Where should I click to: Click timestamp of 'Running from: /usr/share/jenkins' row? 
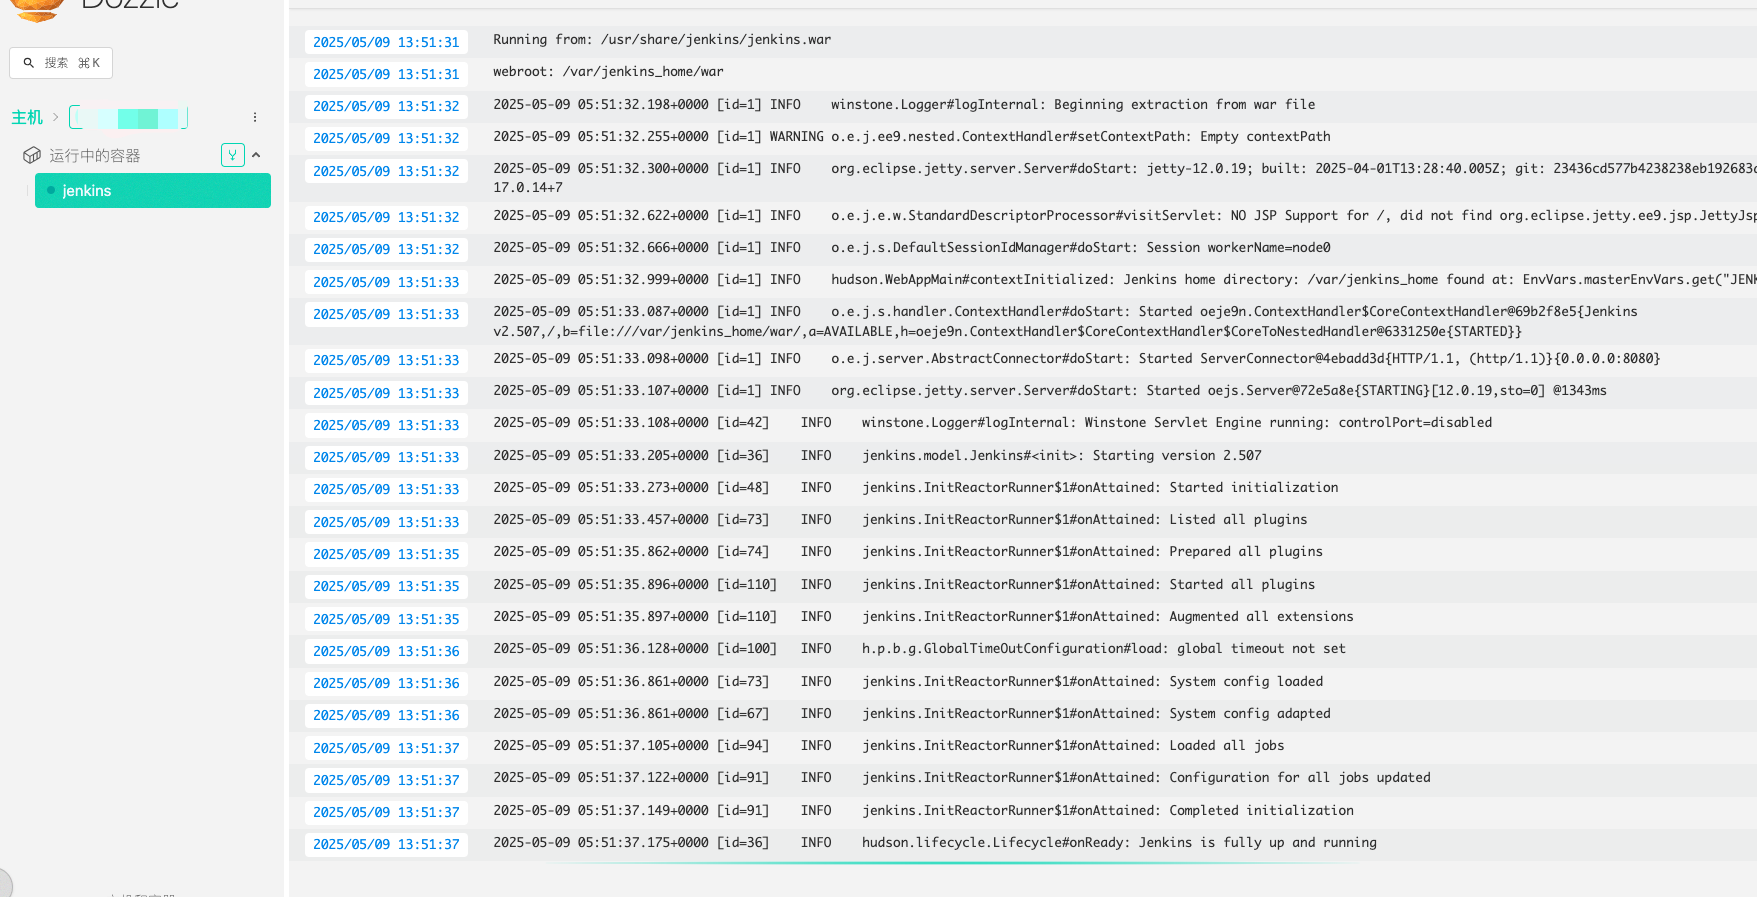pos(386,42)
